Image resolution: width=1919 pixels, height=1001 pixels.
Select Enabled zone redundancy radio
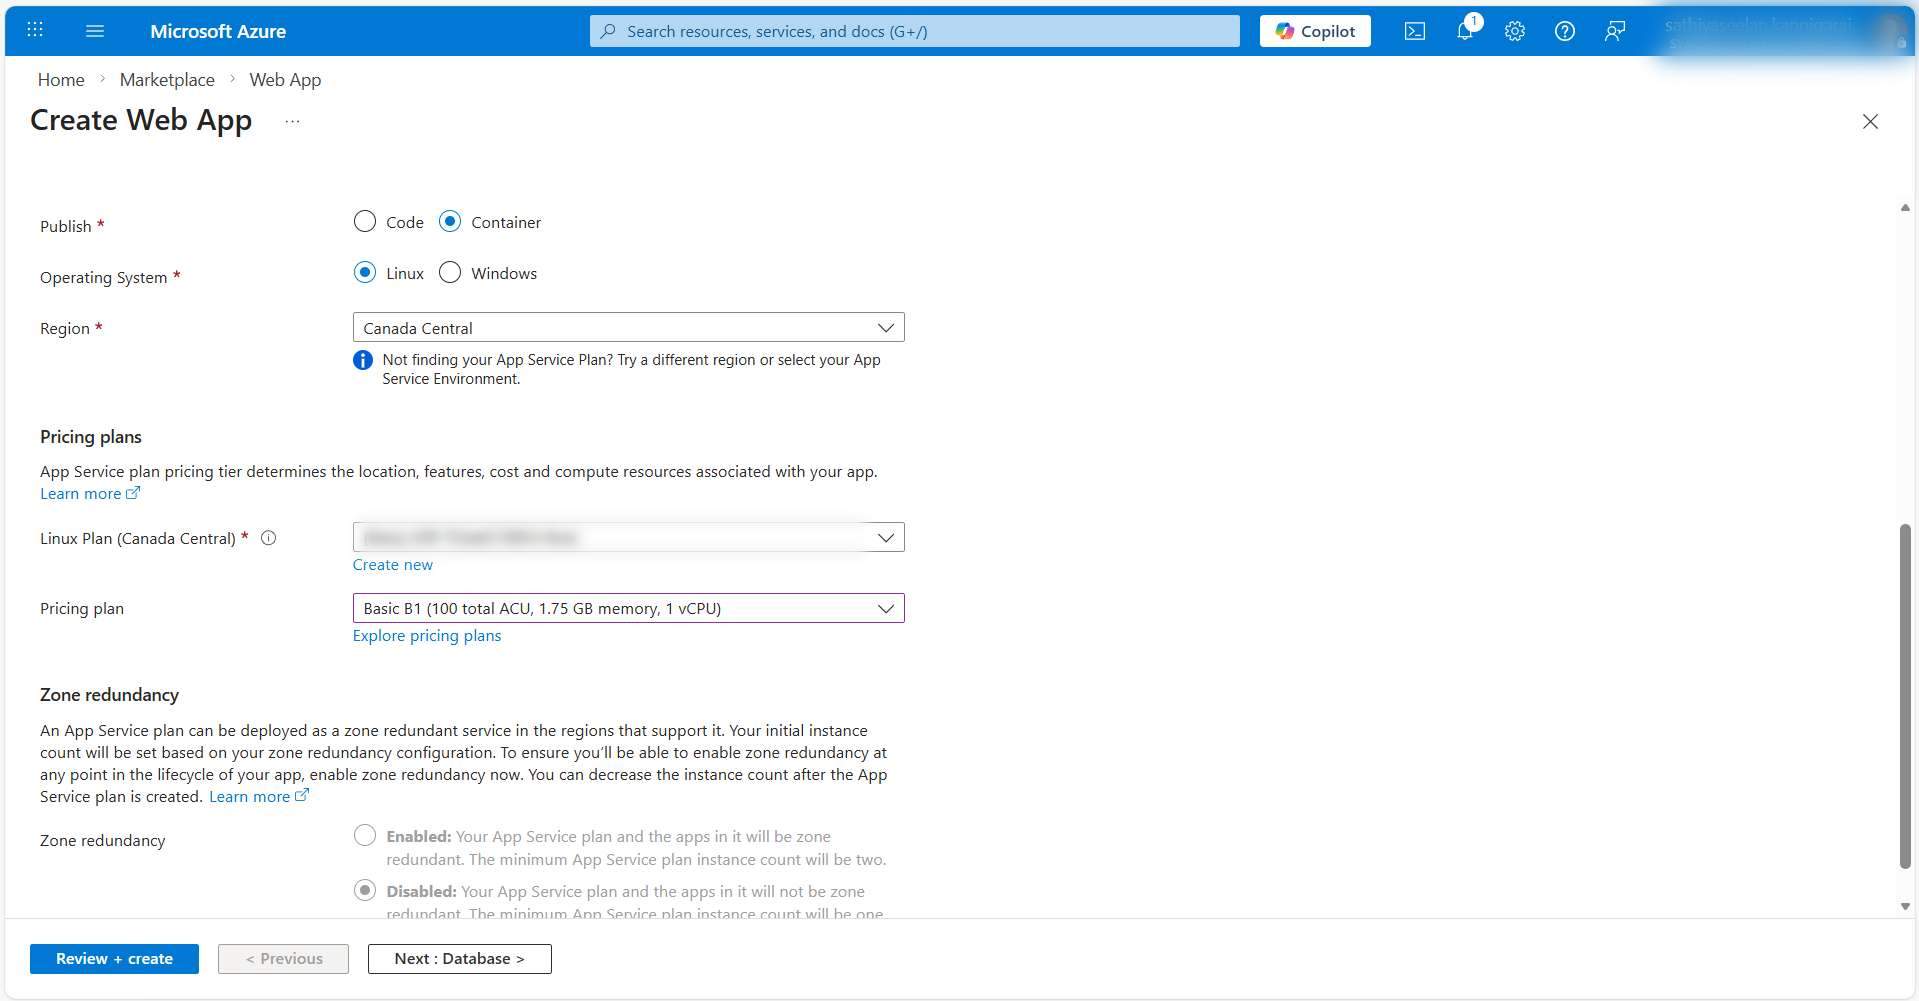click(x=365, y=835)
